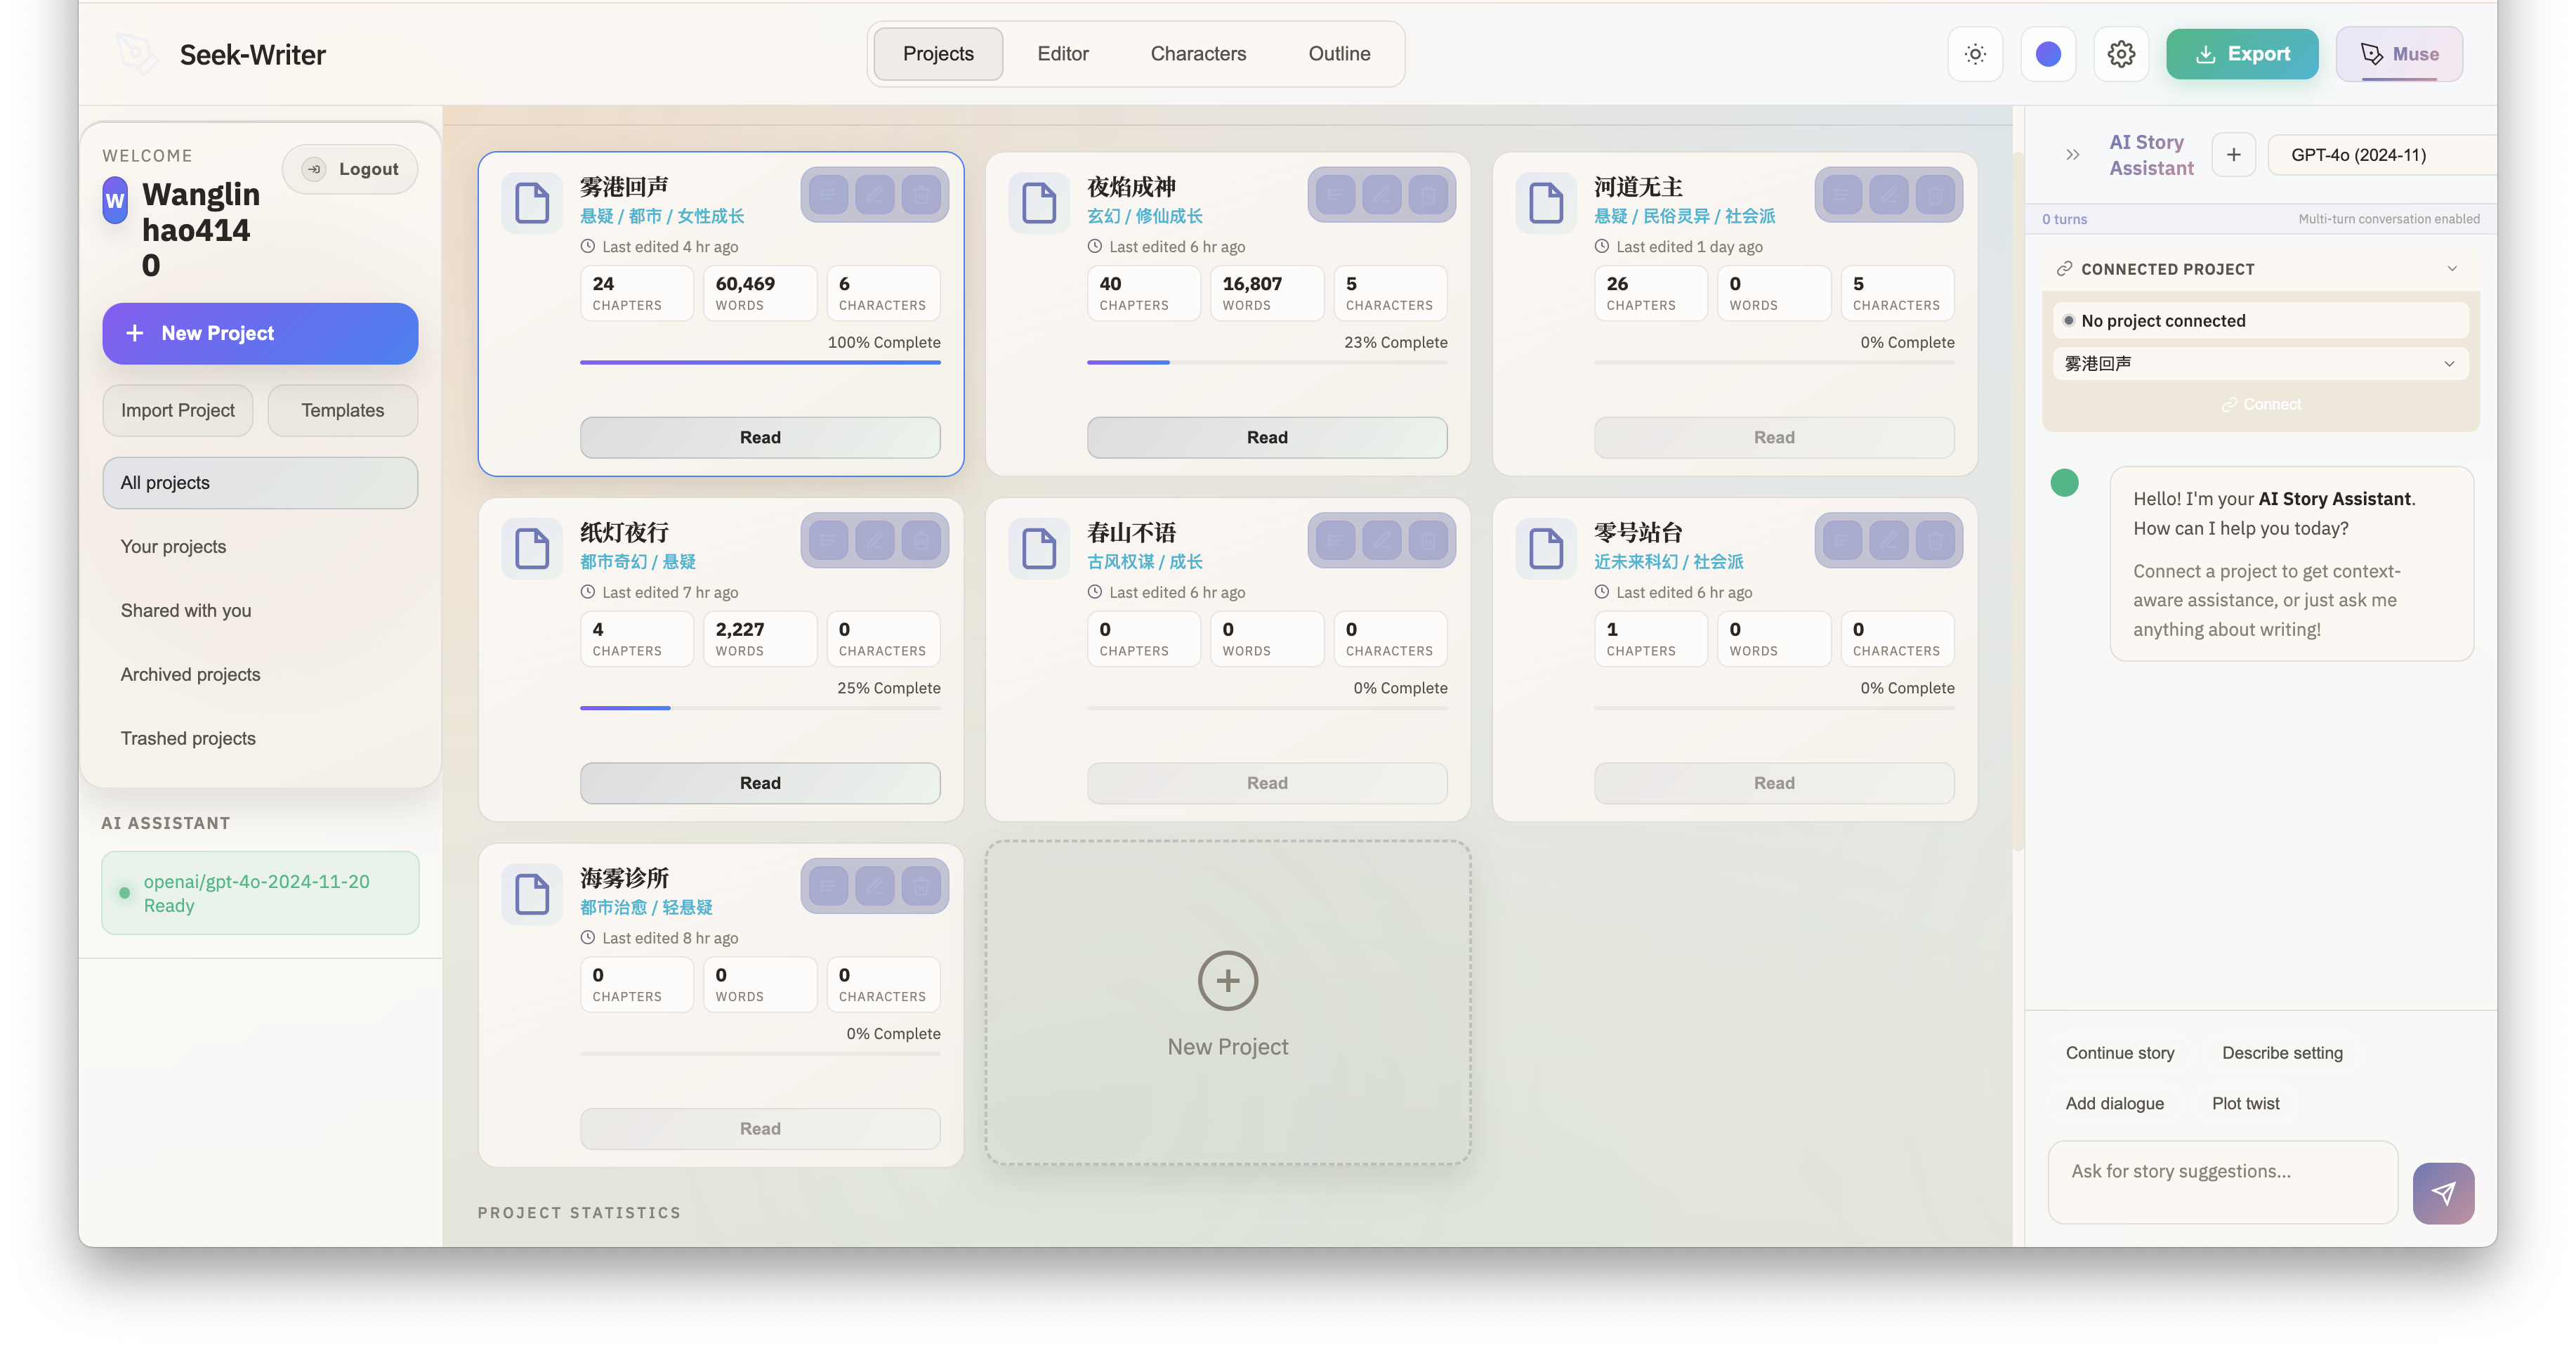Image resolution: width=2576 pixels, height=1351 pixels.
Task: Delete 夜焰成神 using its trash icon
Action: pos(1428,195)
